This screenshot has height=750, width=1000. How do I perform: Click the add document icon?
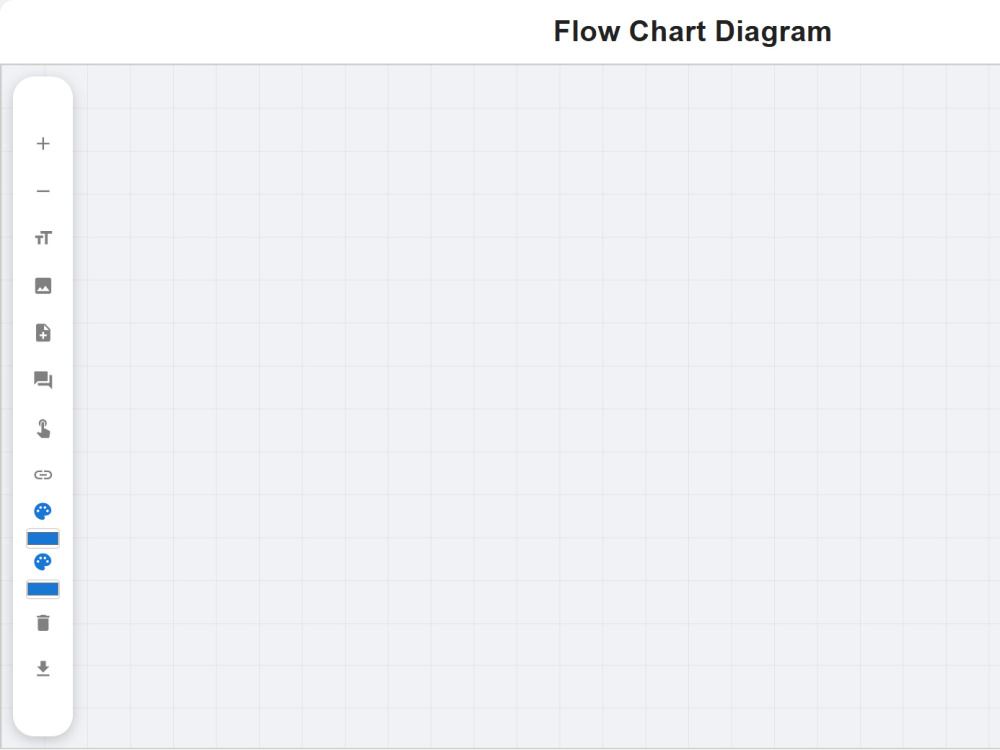tap(43, 333)
